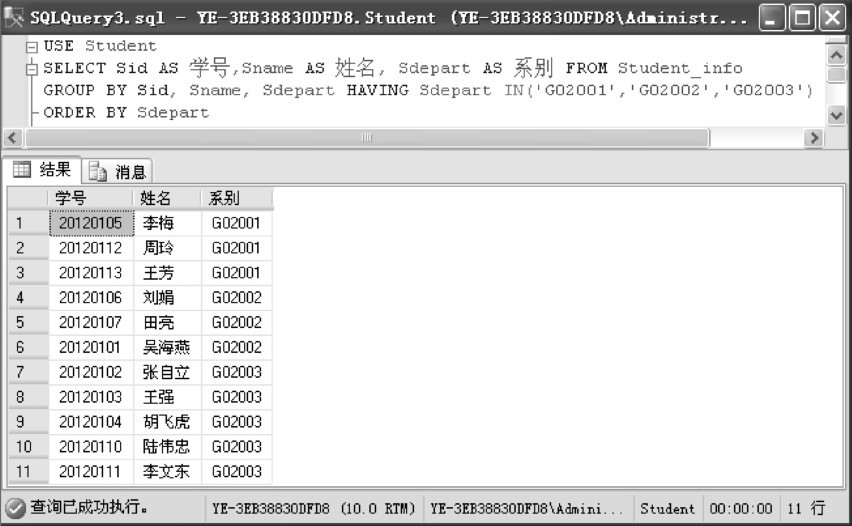Click name cell 刘娟
The width and height of the screenshot is (852, 526).
pyautogui.click(x=167, y=298)
